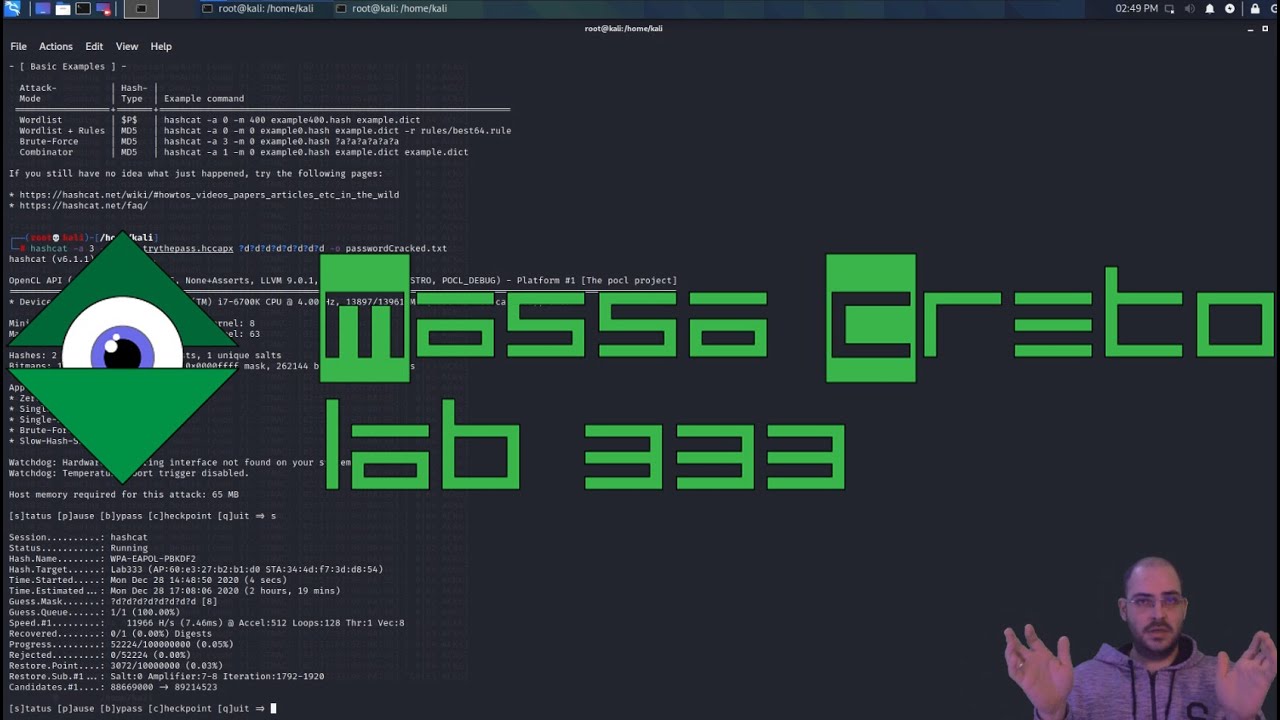Open the power manager tray icon
This screenshot has height=720, width=1280.
pos(1230,9)
